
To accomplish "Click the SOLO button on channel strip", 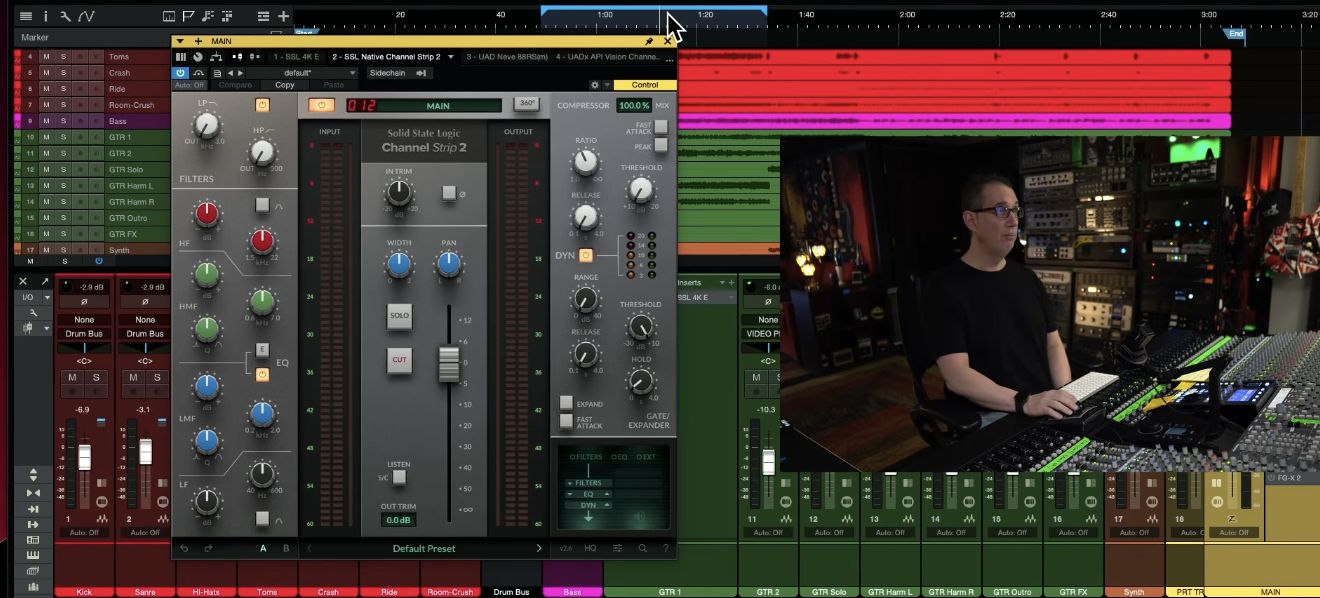I will 399,316.
